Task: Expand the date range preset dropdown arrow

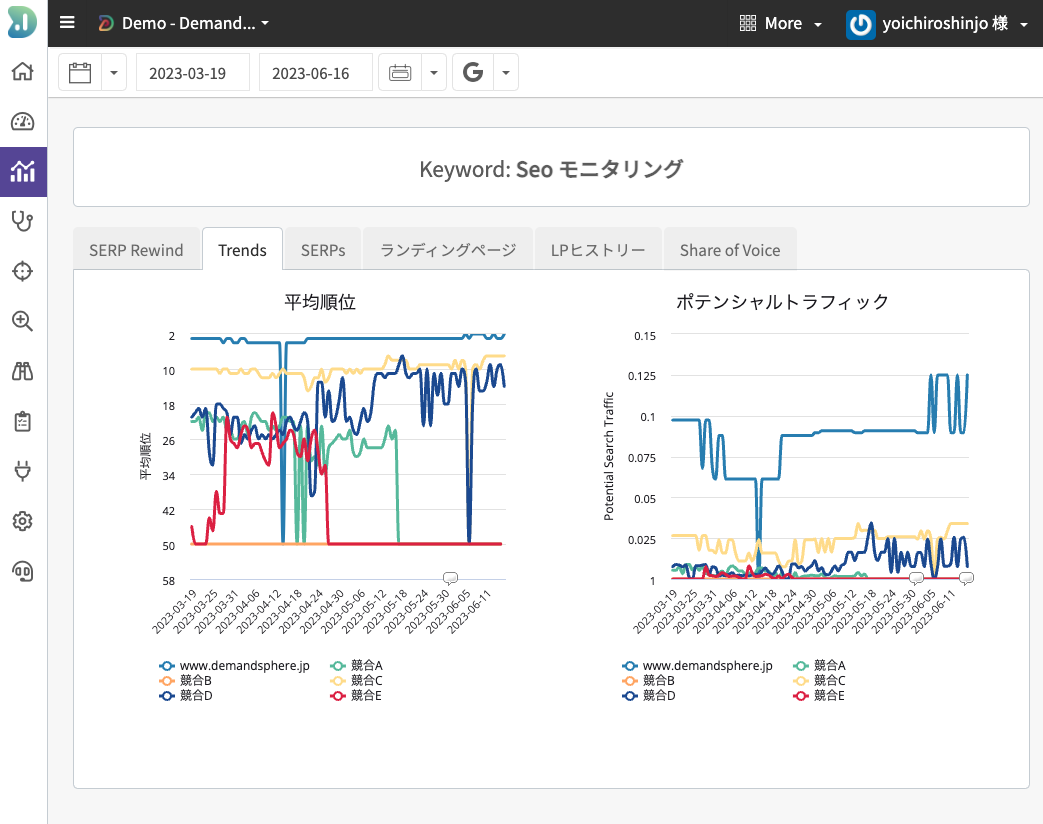Action: [x=434, y=72]
